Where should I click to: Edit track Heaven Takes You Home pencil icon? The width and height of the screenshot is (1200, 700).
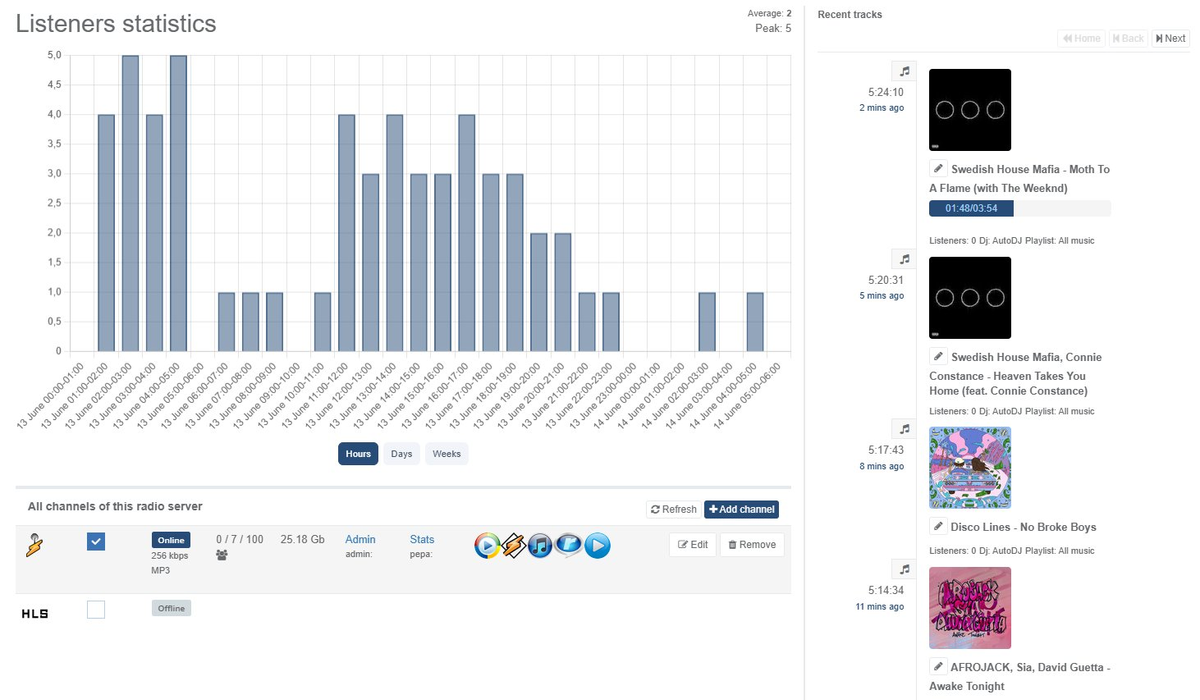pyautogui.click(x=938, y=357)
